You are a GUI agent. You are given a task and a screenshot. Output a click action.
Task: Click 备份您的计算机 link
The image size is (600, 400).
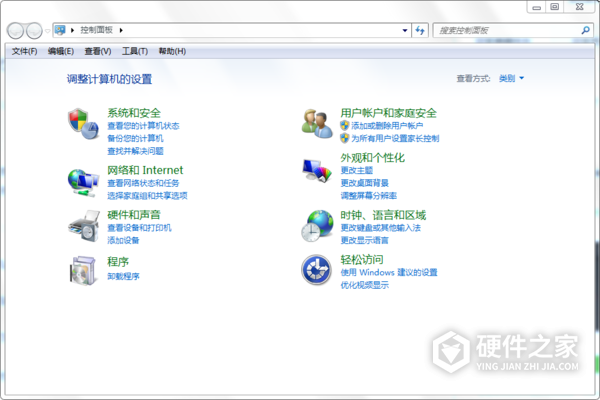coord(135,138)
